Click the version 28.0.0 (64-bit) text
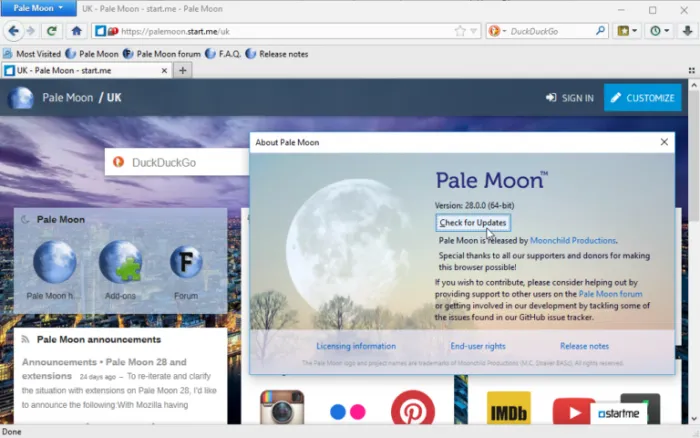Viewport: 700px width, 438px height. [x=475, y=205]
